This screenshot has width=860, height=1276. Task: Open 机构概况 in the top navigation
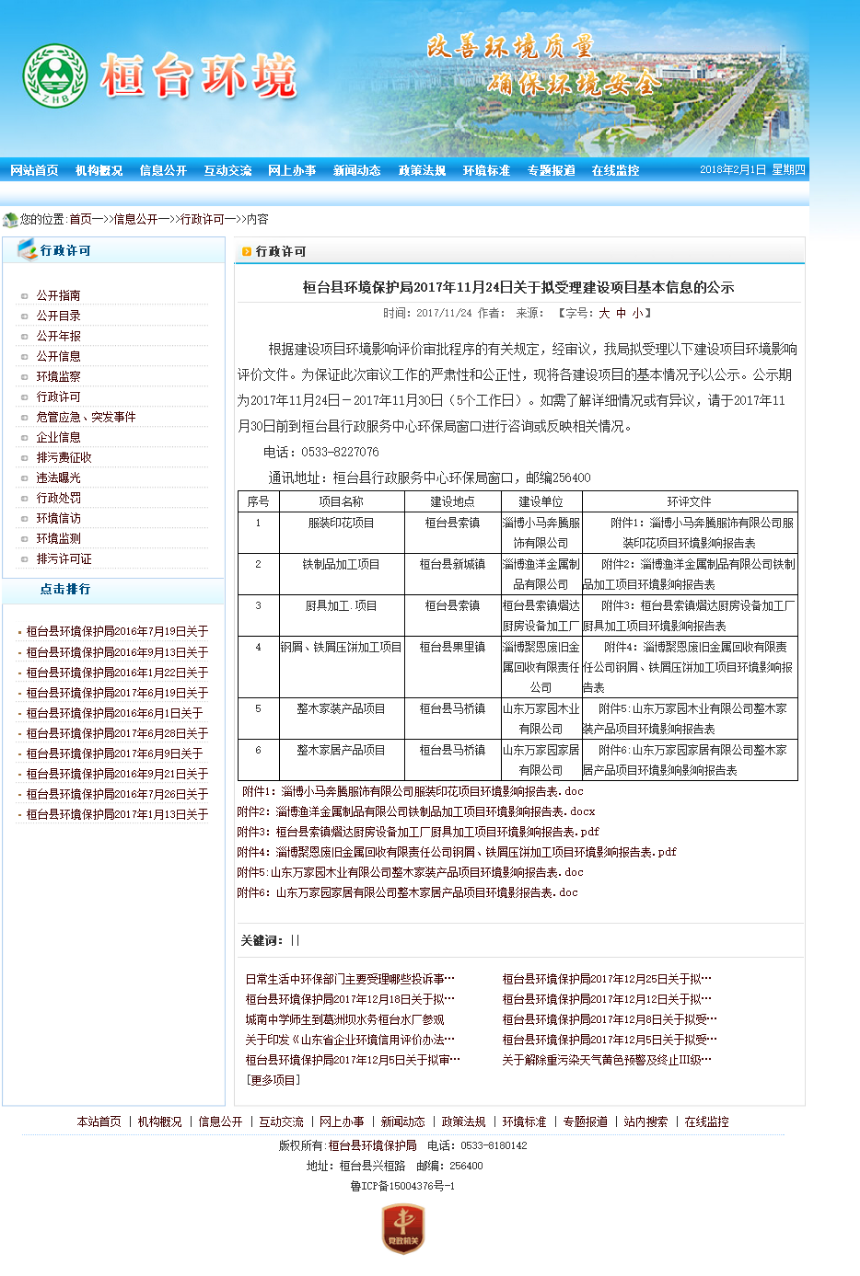point(99,171)
